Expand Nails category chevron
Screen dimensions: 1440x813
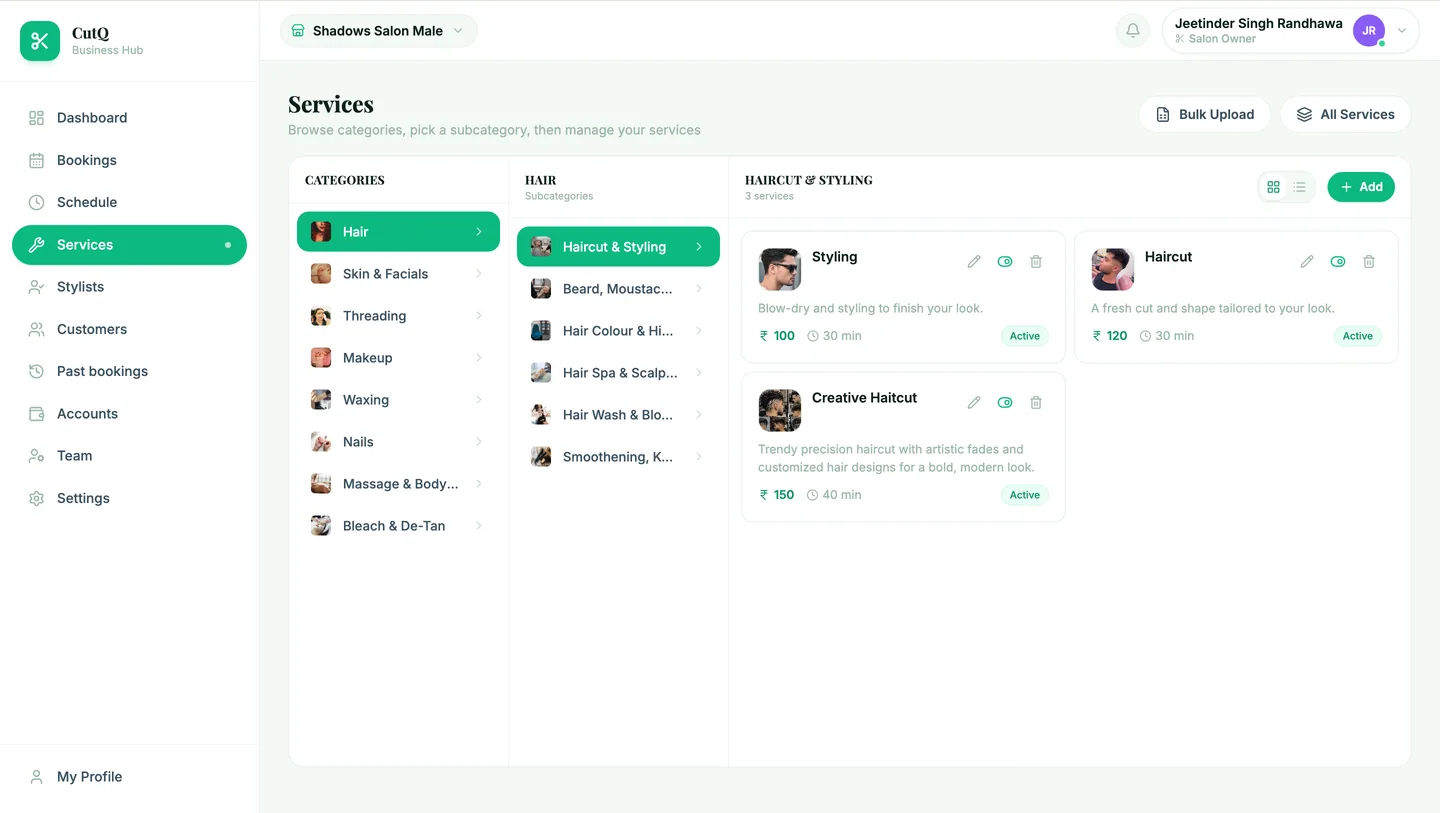coord(479,442)
